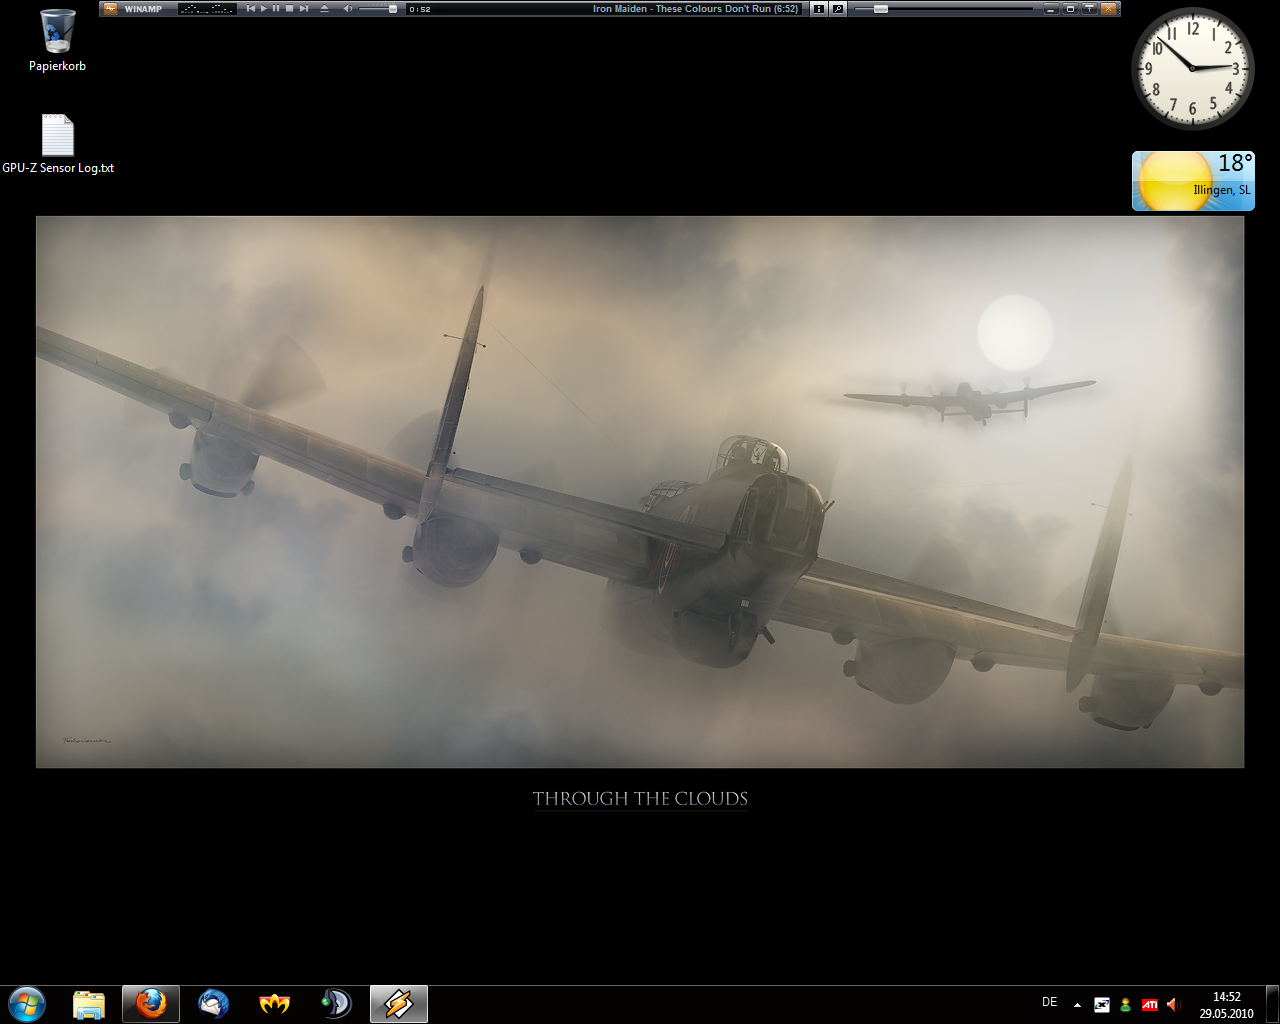Click the song title ticker in Winamp

pyautogui.click(x=696, y=8)
